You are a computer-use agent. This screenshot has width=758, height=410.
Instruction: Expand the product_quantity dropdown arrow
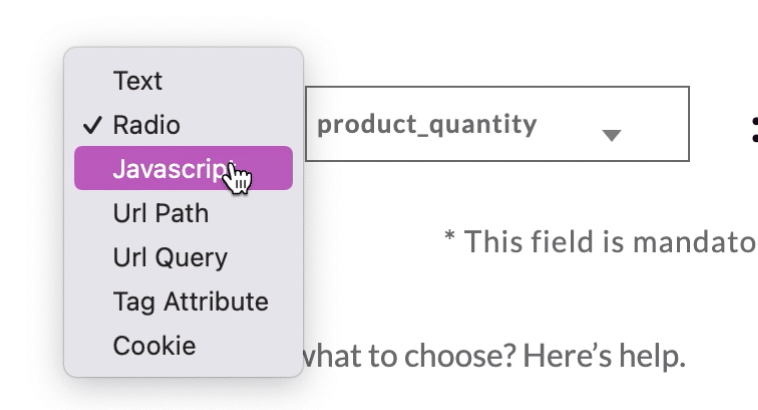pos(612,135)
